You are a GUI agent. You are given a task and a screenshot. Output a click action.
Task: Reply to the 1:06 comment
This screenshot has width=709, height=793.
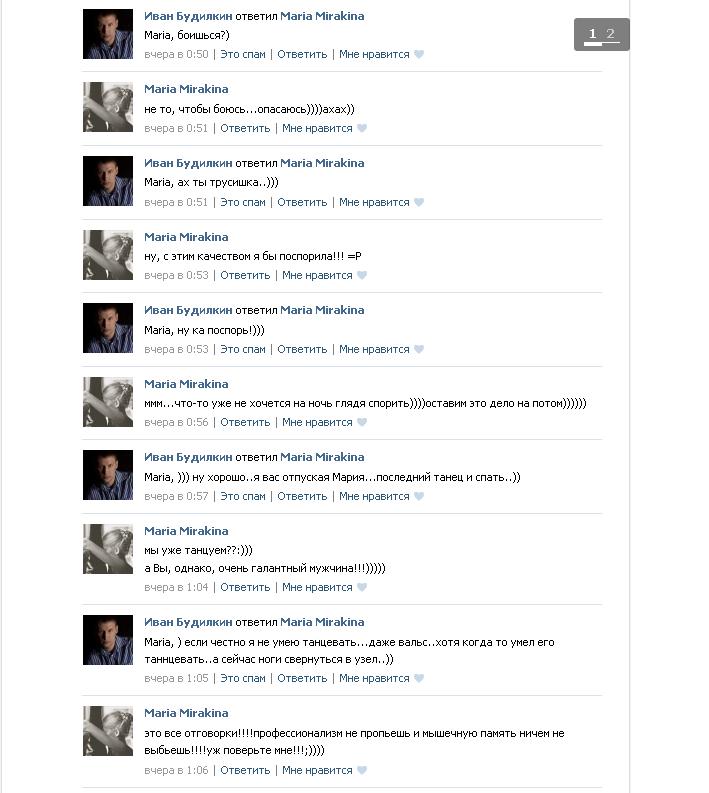(x=245, y=770)
